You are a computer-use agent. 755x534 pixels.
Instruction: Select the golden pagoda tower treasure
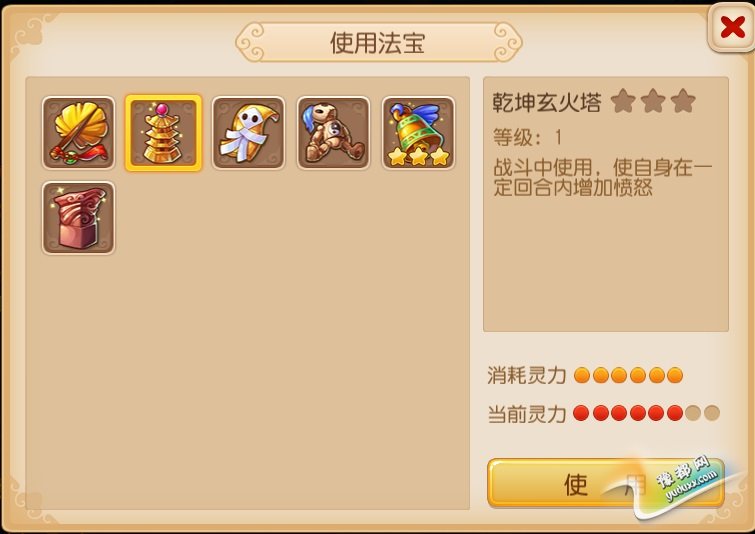[163, 133]
